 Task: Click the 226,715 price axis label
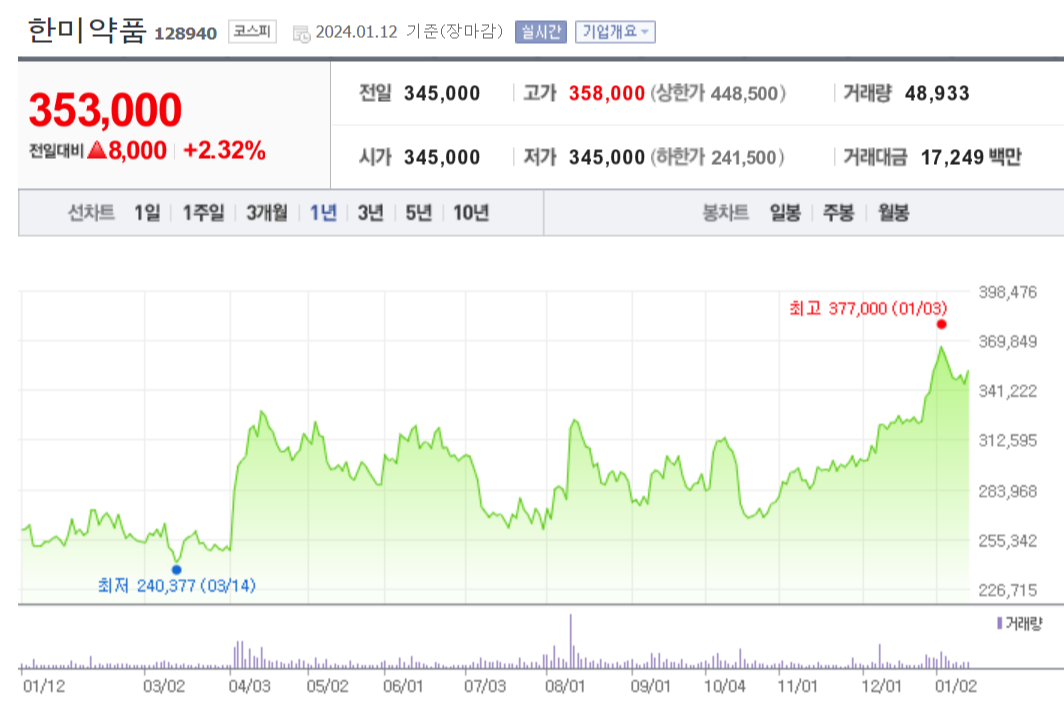1008,590
